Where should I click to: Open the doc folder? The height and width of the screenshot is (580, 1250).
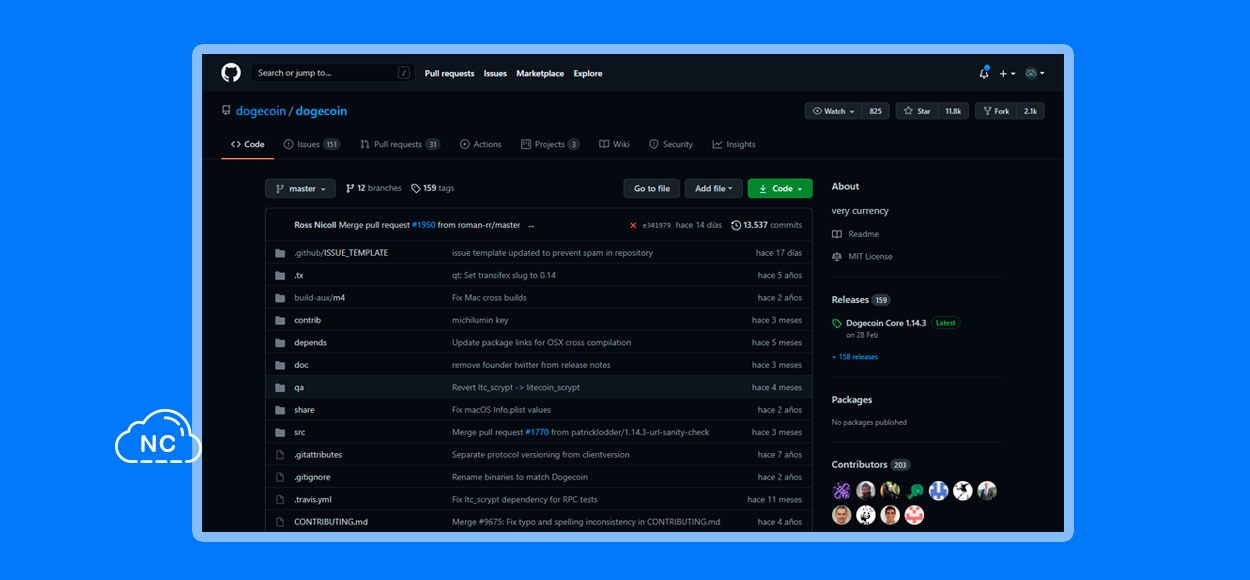tap(301, 365)
